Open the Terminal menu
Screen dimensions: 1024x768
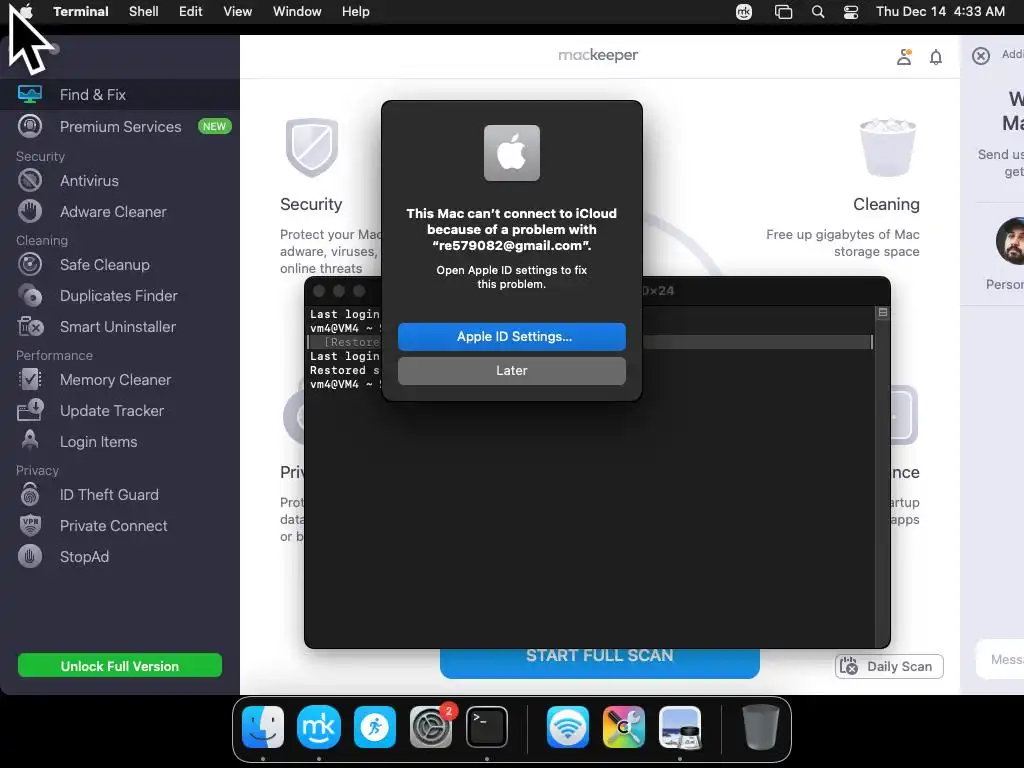point(81,12)
